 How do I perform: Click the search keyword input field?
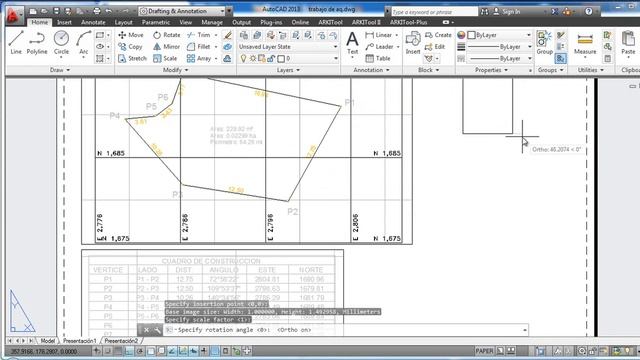[434, 12]
